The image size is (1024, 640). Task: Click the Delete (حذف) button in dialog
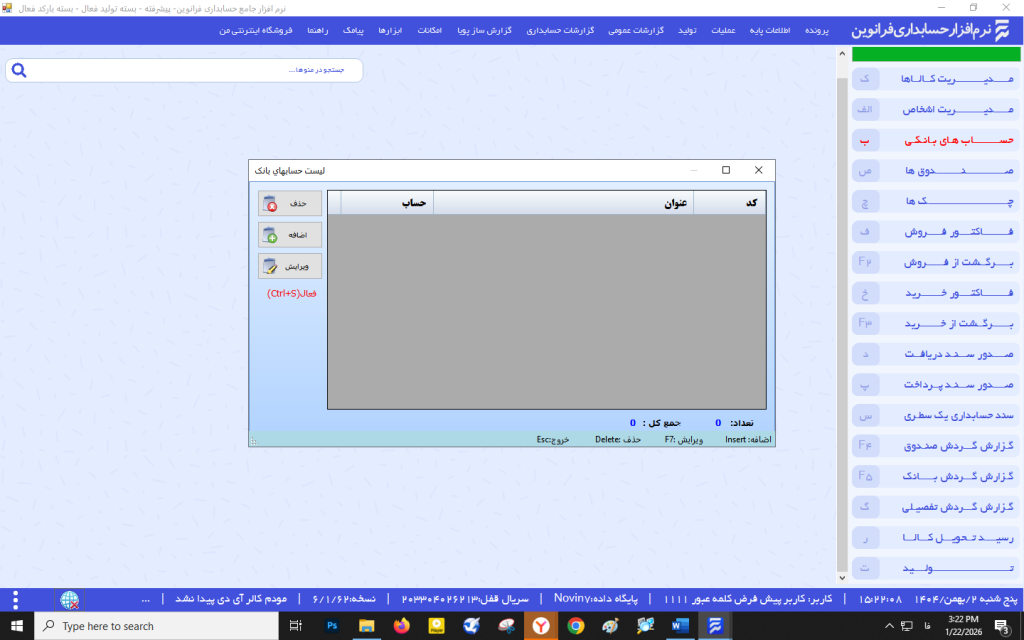290,204
